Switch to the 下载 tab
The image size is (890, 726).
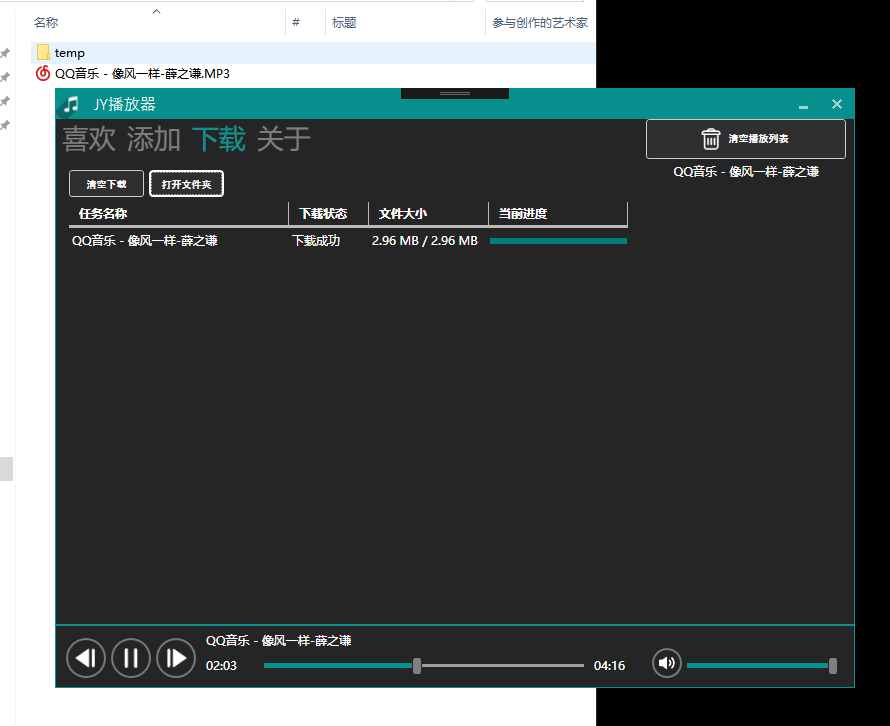pyautogui.click(x=219, y=139)
